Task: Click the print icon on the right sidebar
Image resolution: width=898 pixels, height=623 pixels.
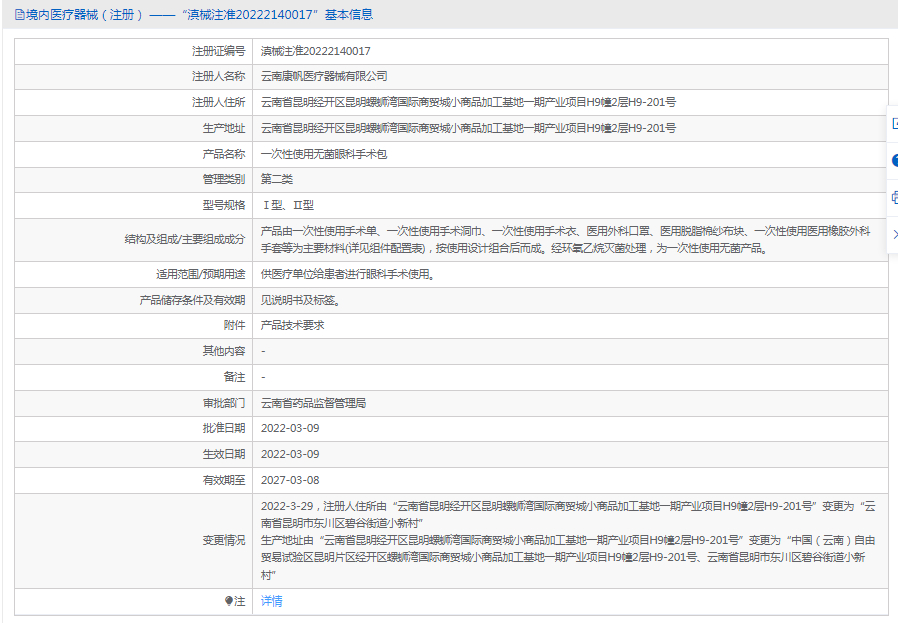Action: (x=894, y=197)
